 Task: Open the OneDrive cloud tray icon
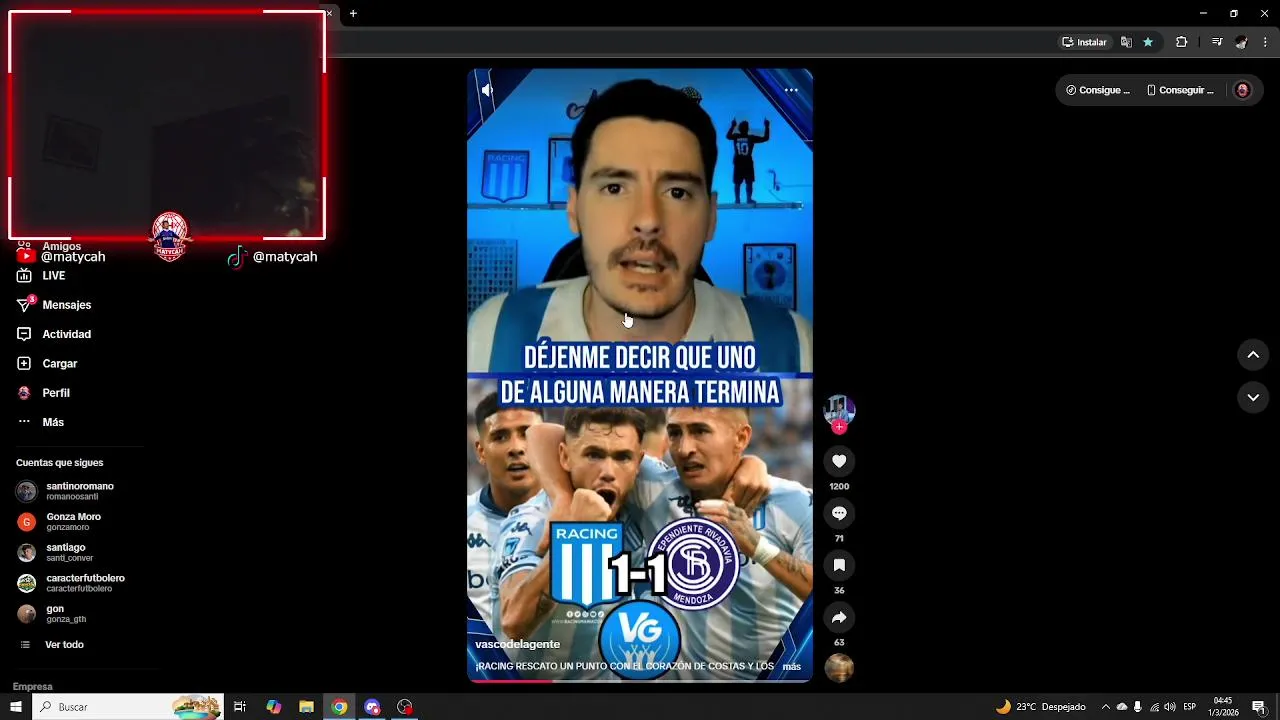tap(1122, 707)
